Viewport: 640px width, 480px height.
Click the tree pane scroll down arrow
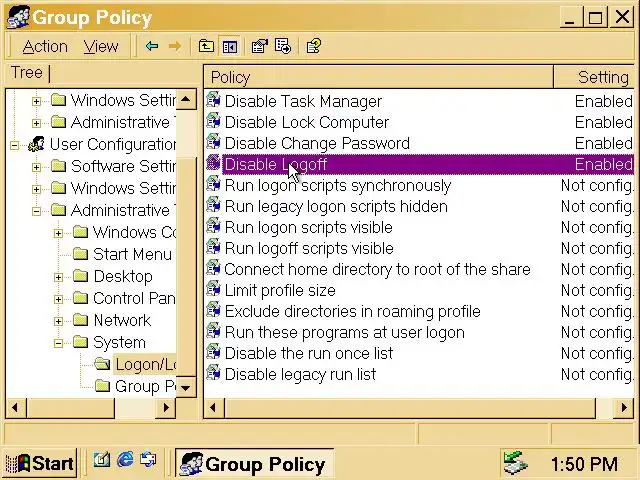(186, 387)
